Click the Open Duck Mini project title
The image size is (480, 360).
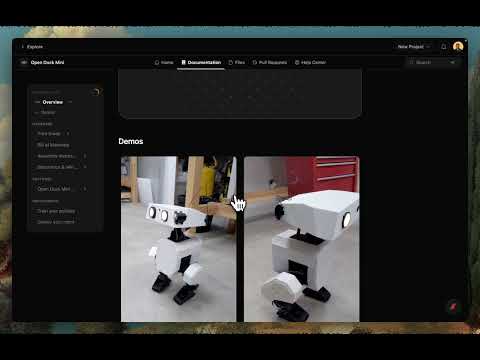(47, 62)
